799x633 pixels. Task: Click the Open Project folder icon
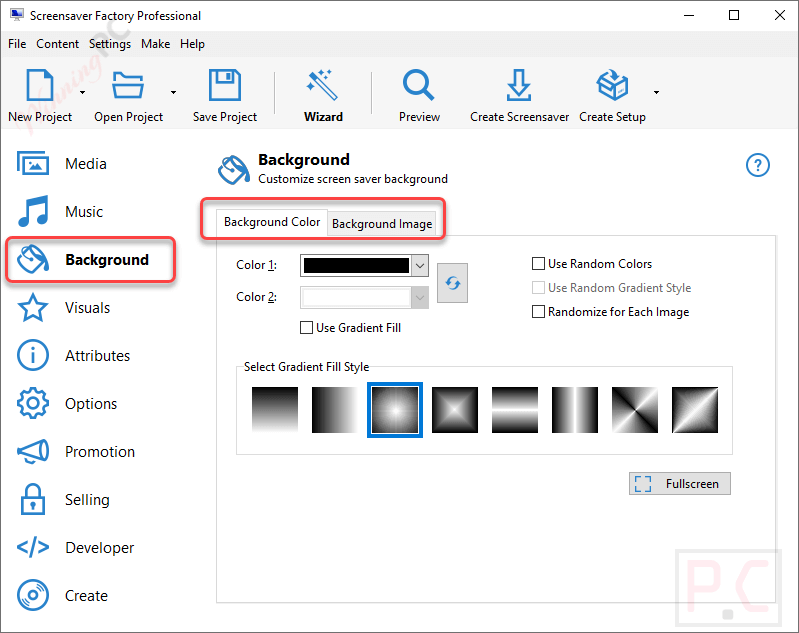pyautogui.click(x=128, y=85)
